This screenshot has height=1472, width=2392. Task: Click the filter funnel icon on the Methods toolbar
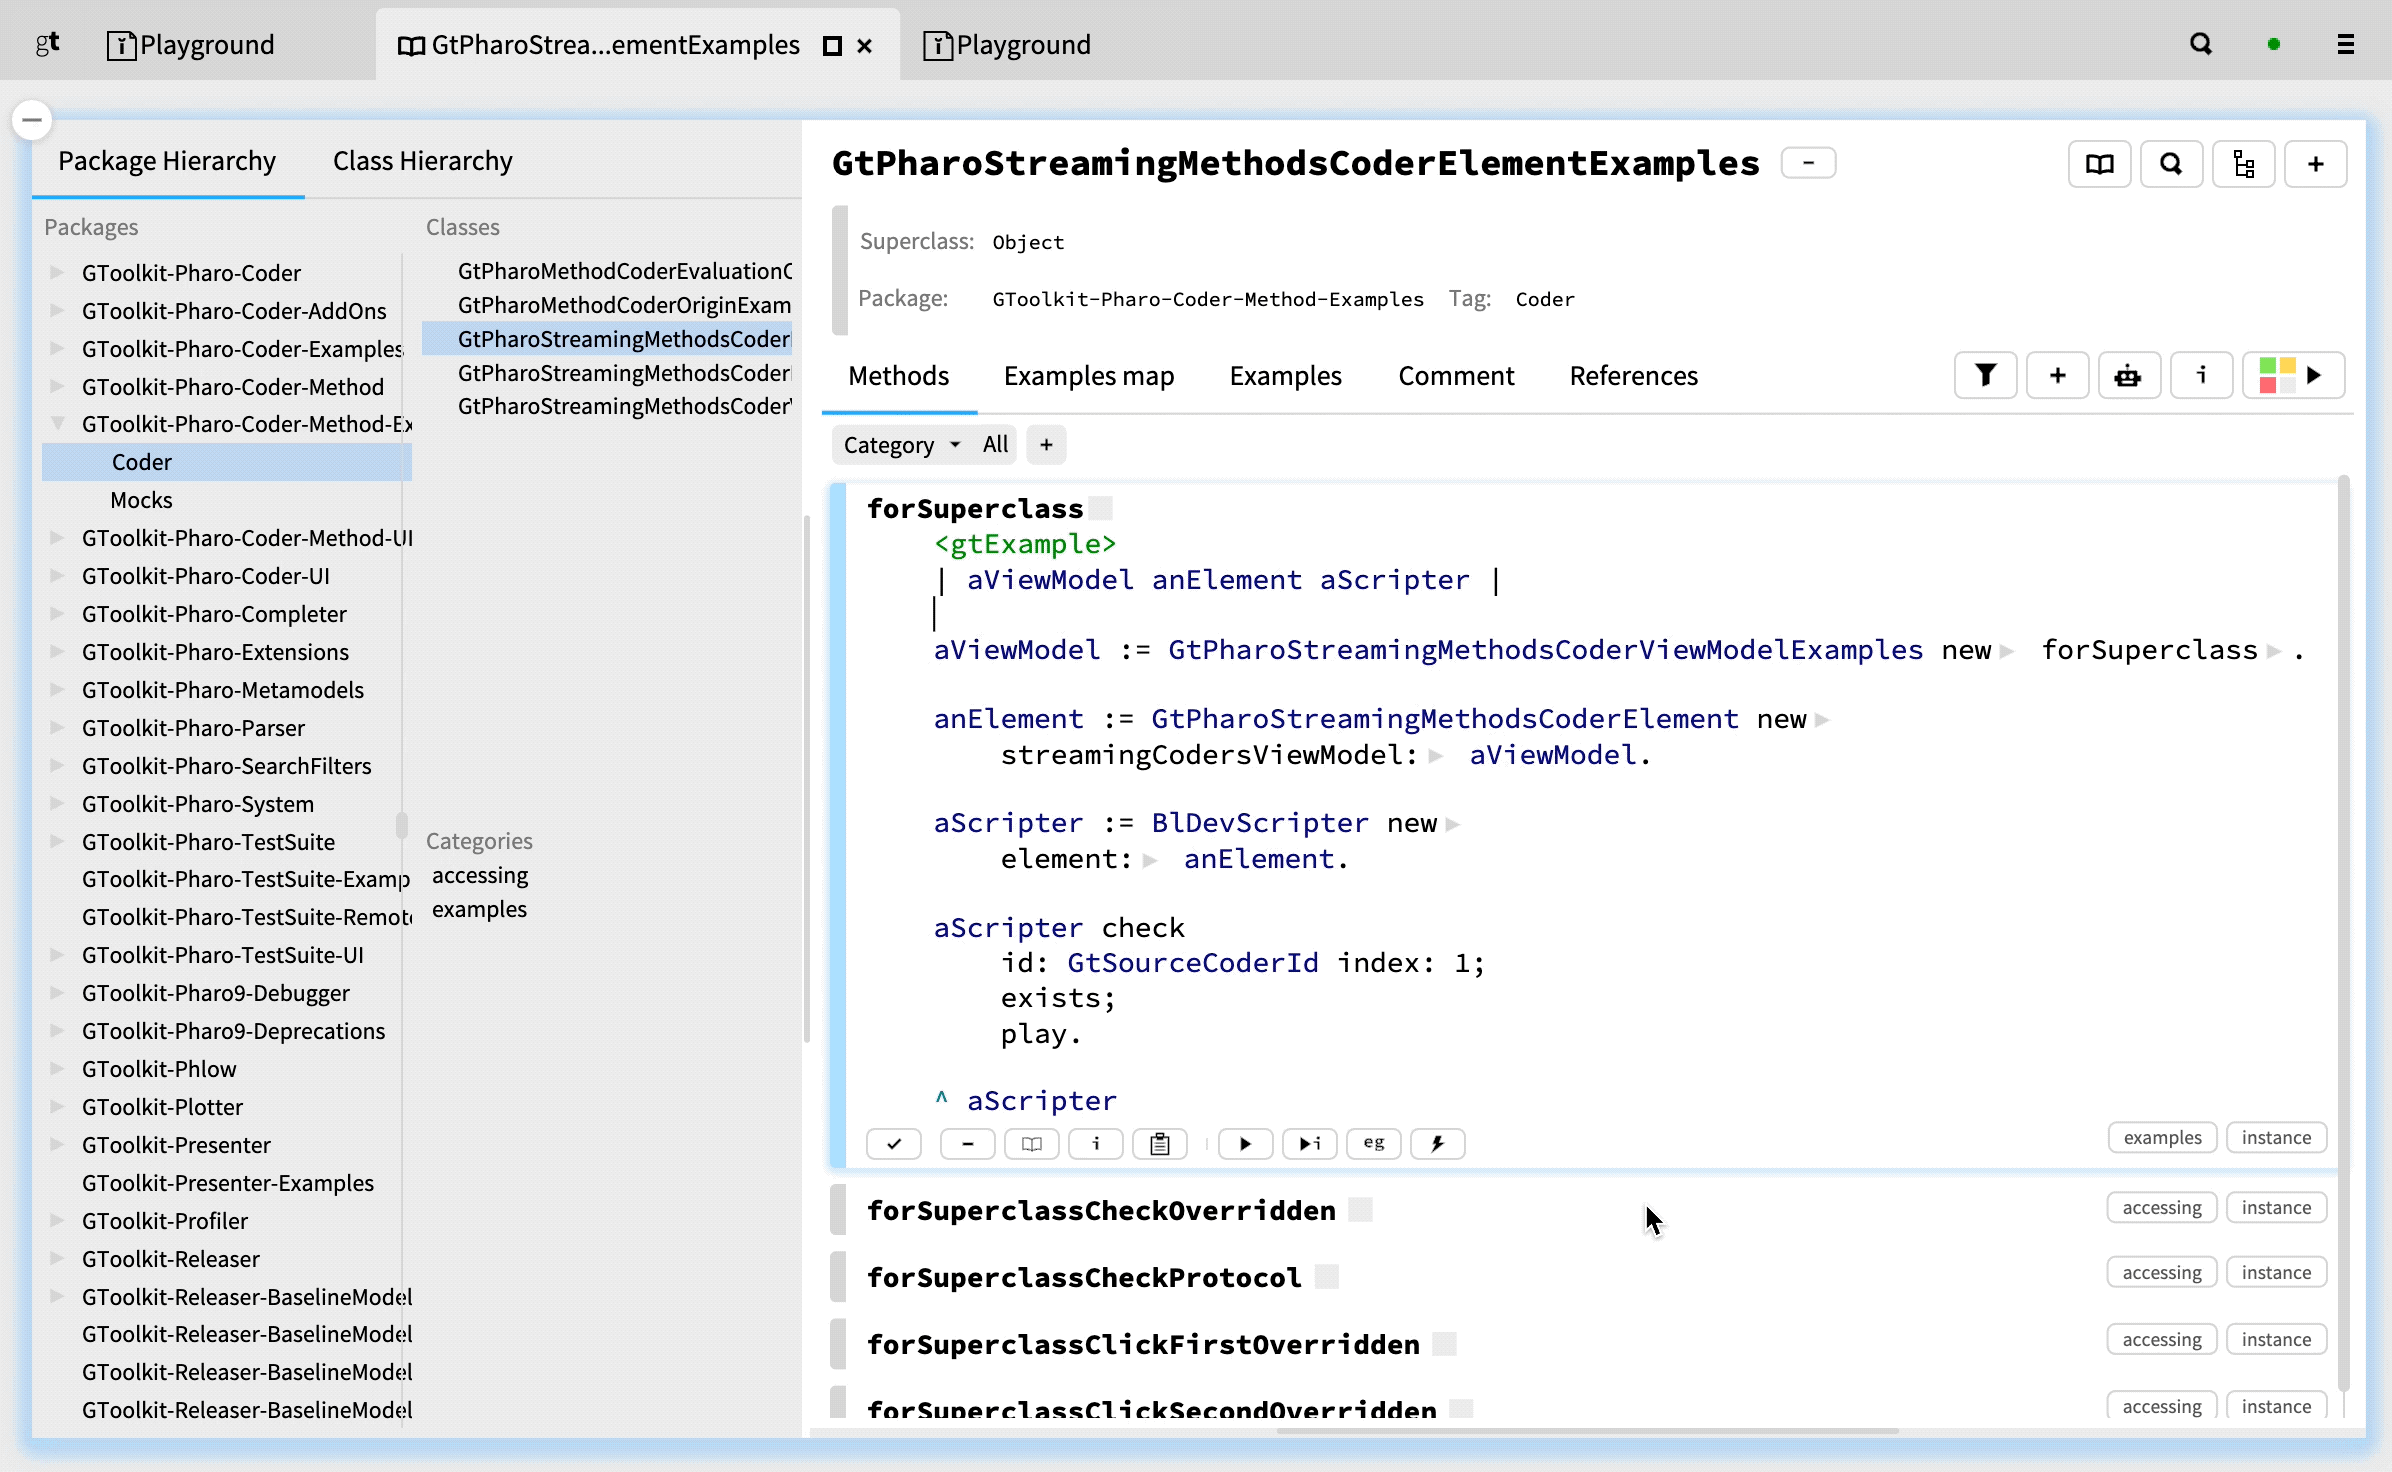[x=1985, y=375]
